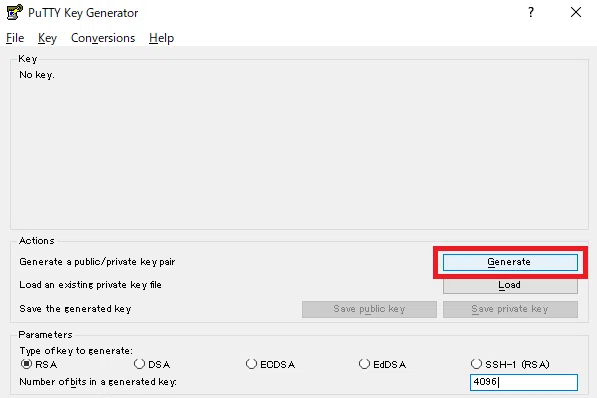Click 'Number of bits in a generated key:' label
This screenshot has height=398, width=597.
[x=98, y=382]
